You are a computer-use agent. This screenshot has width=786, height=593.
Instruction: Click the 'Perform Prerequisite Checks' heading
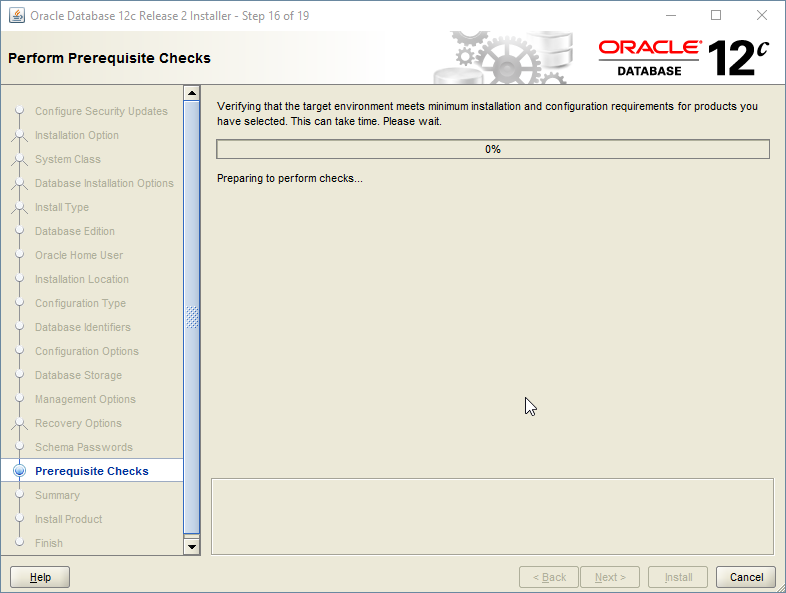109,58
